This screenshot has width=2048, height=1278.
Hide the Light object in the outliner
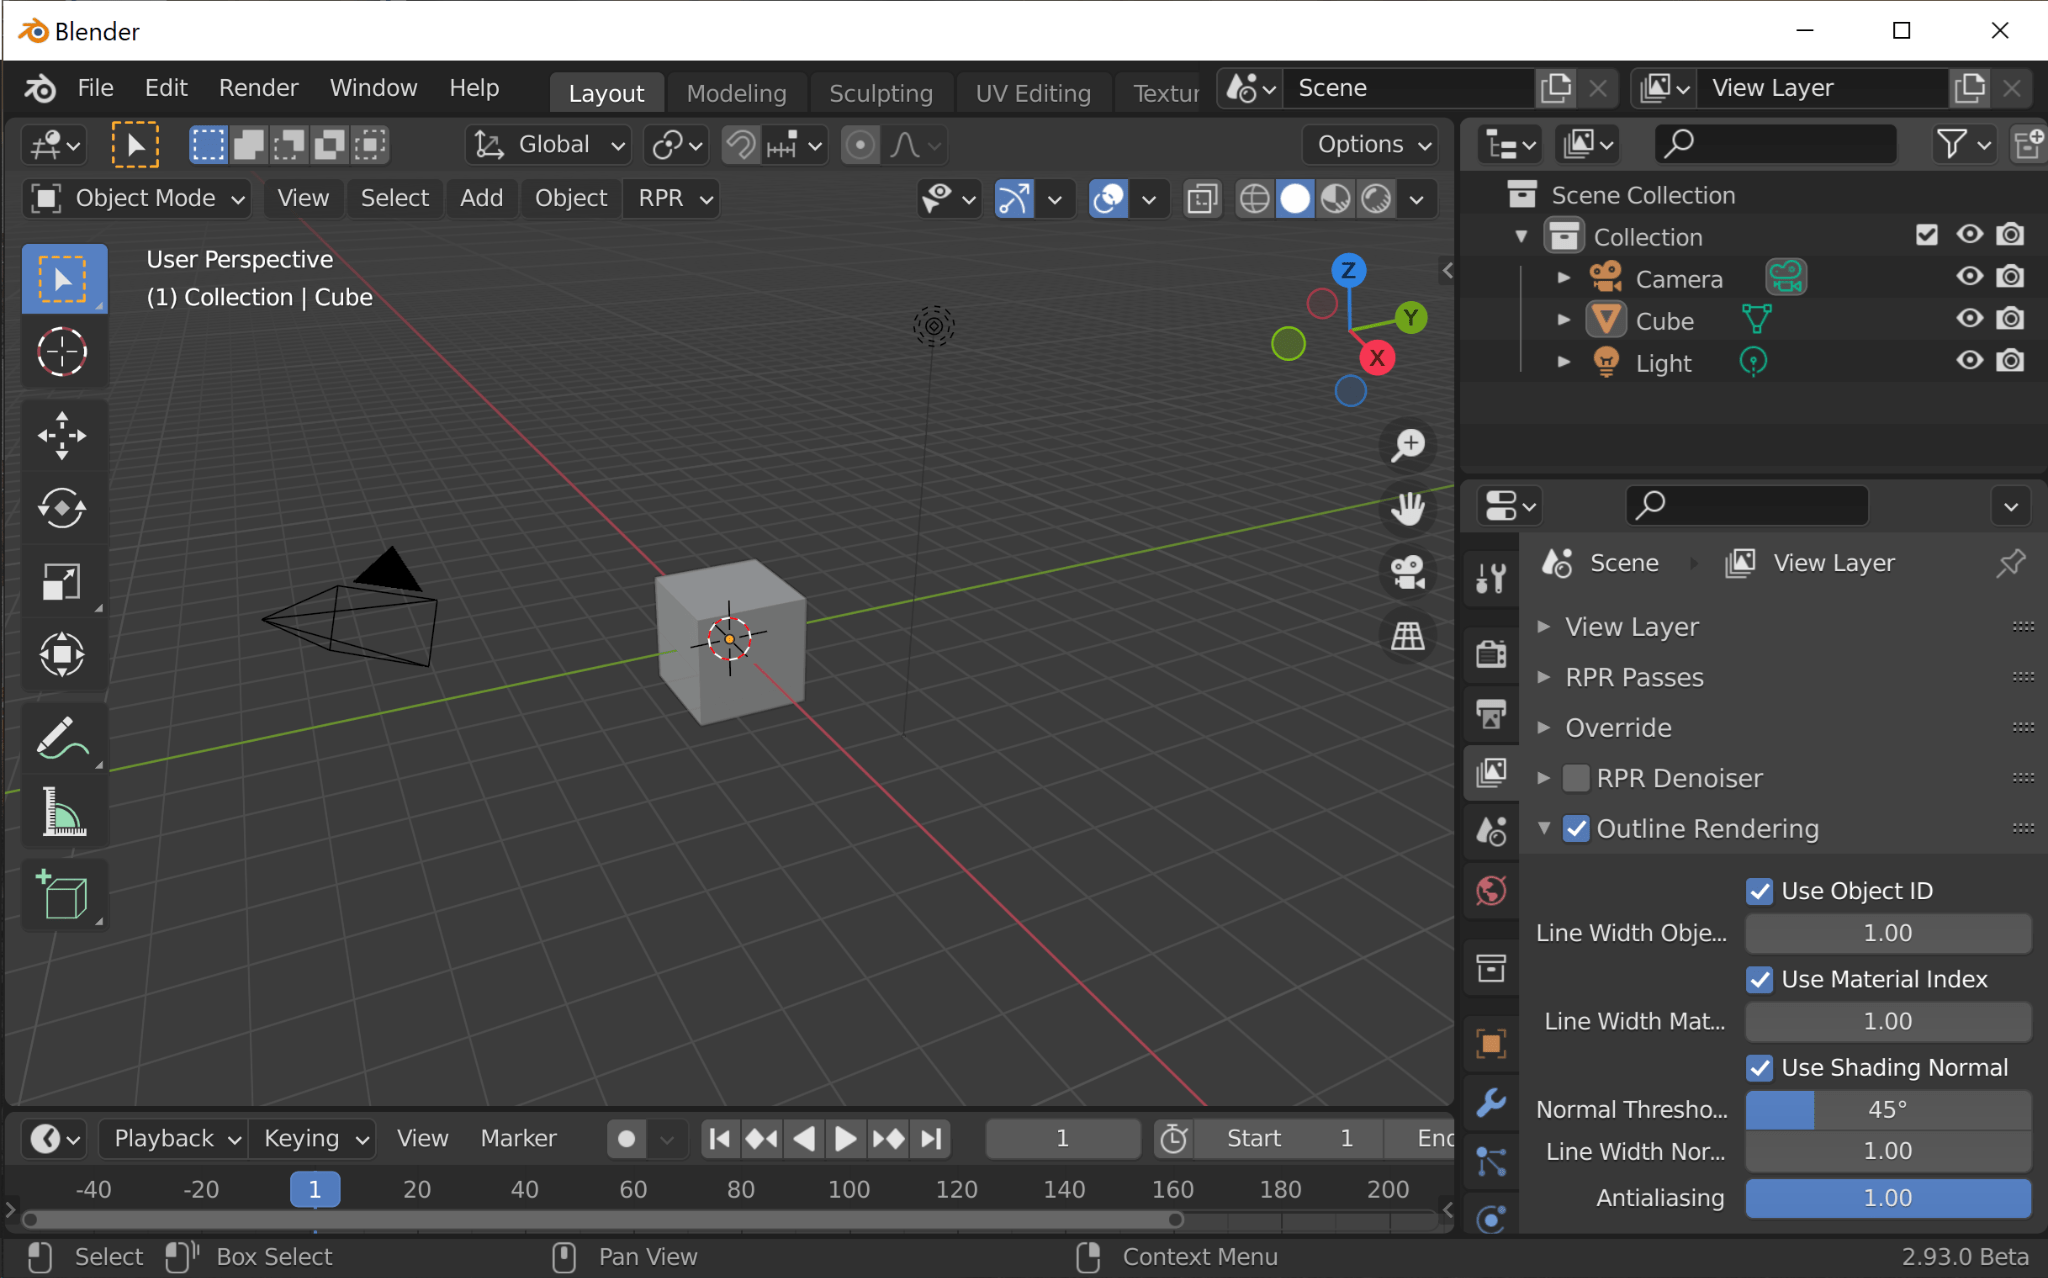[x=1967, y=361]
